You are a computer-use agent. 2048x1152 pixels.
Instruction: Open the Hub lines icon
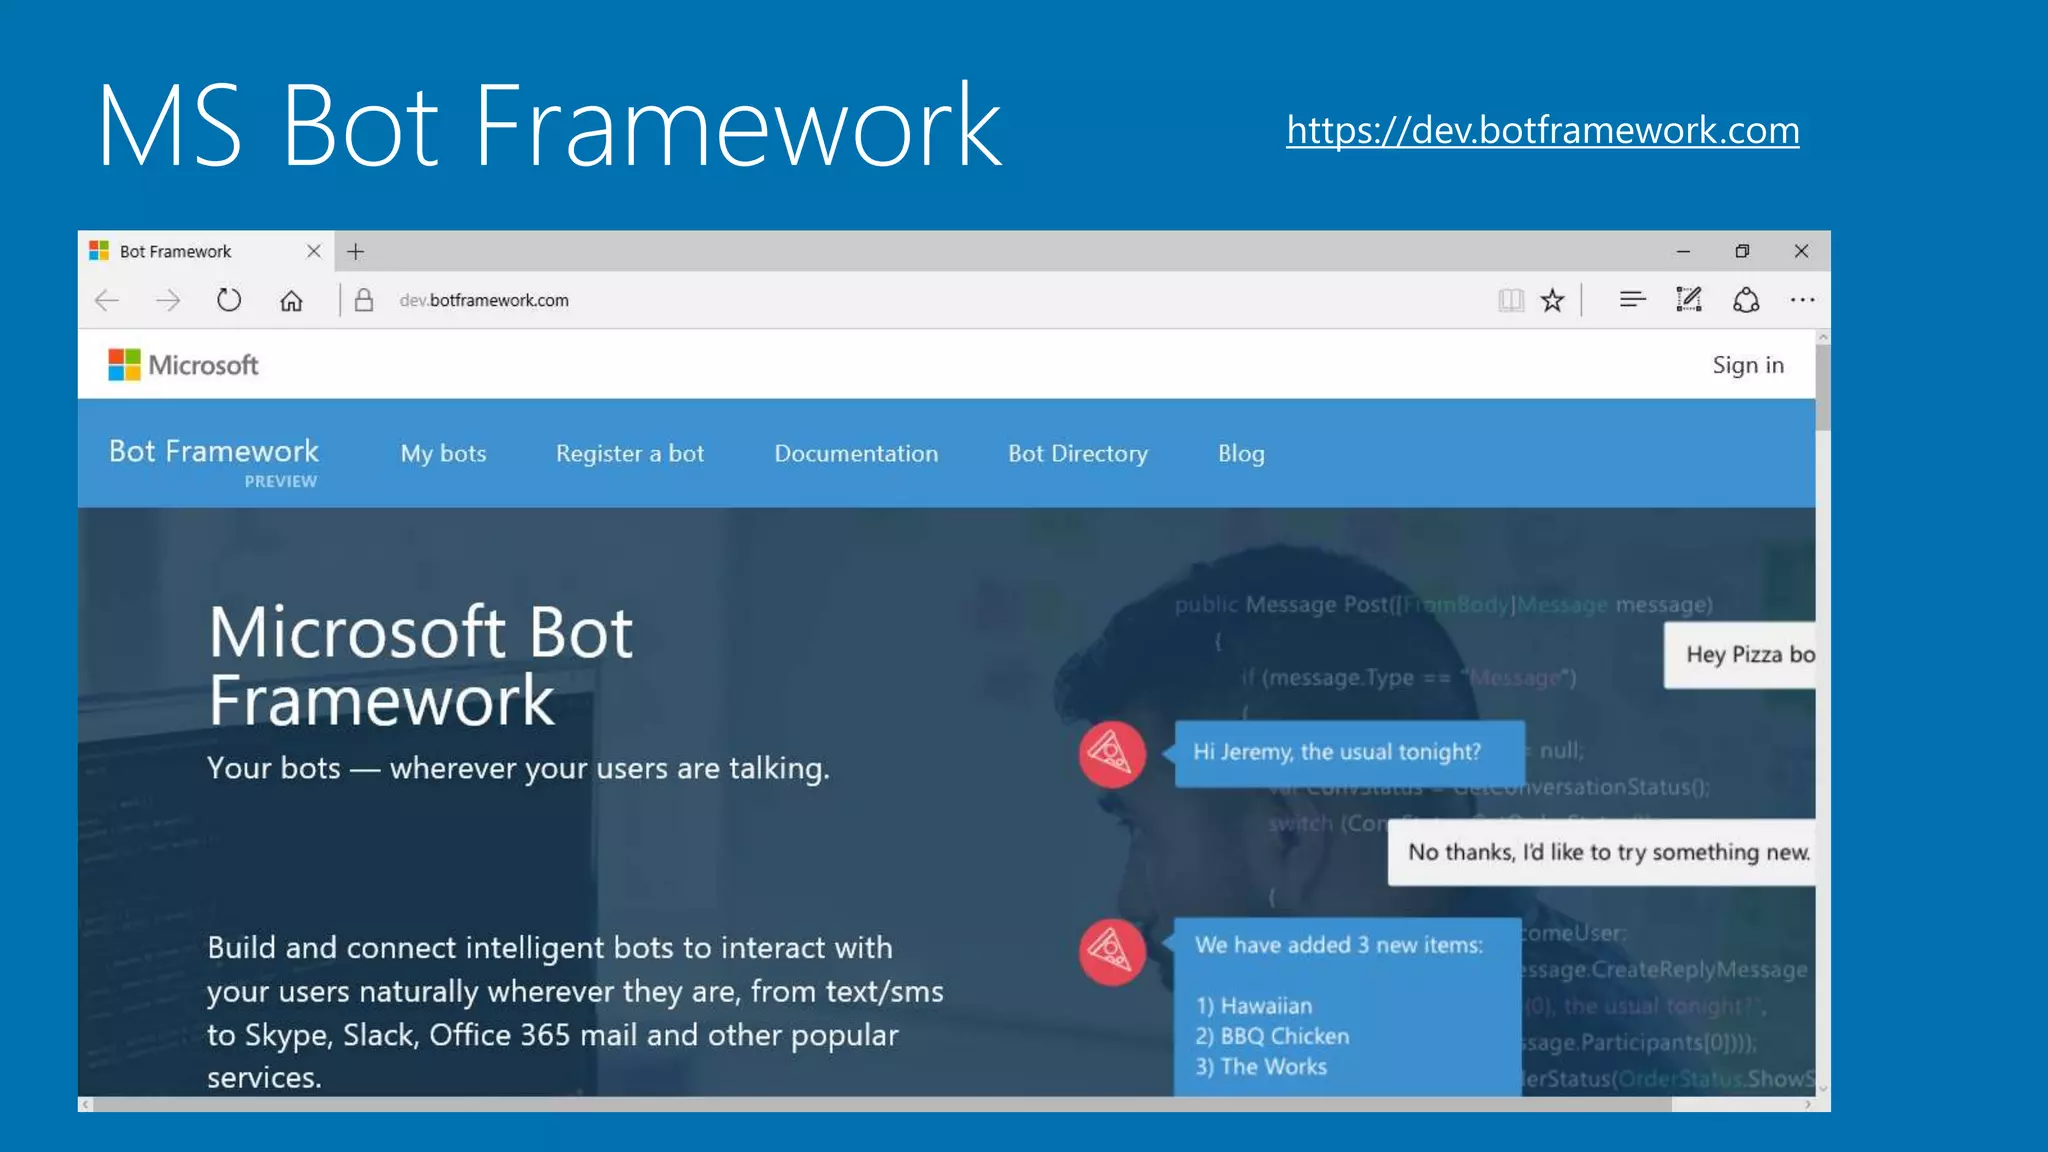pyautogui.click(x=1632, y=299)
